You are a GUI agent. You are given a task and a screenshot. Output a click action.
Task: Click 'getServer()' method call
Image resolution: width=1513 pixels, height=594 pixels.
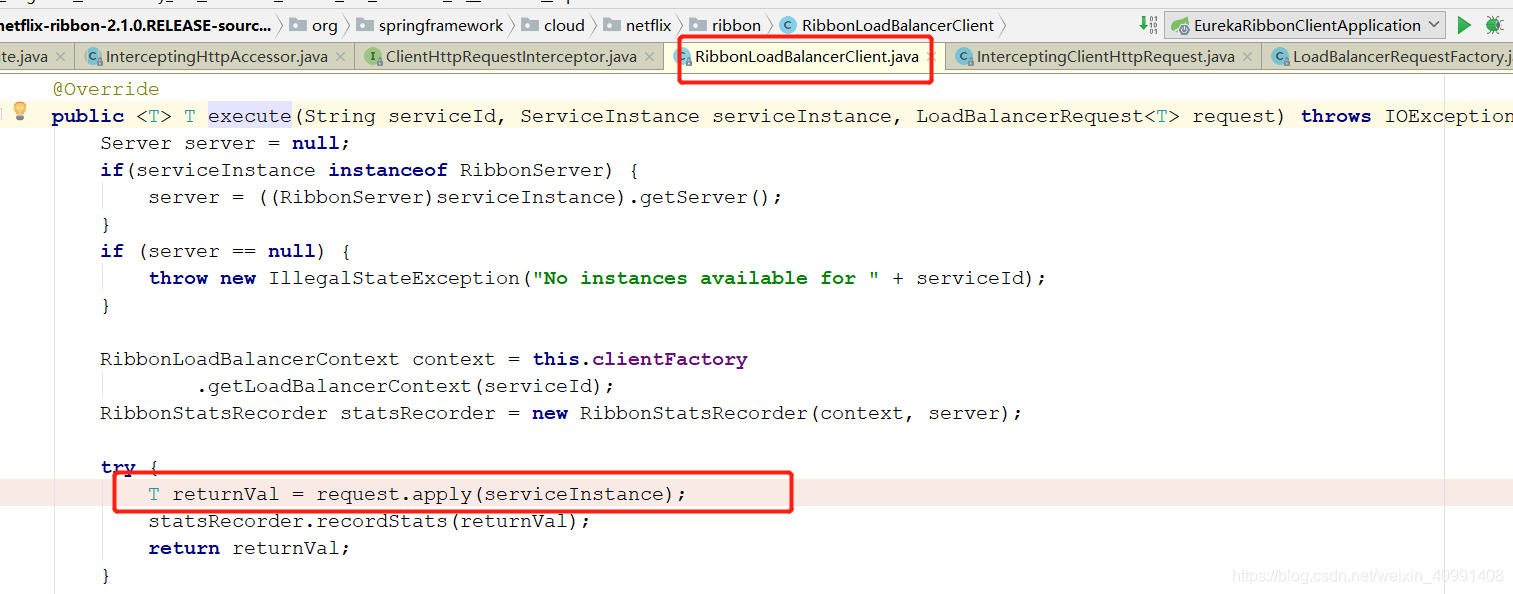pos(704,197)
